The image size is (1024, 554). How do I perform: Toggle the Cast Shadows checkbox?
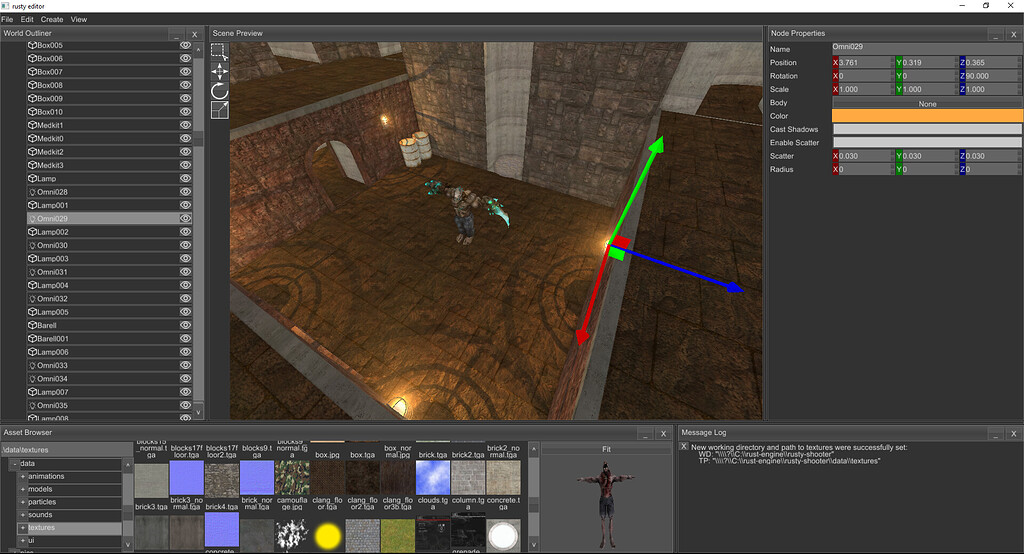tap(927, 129)
